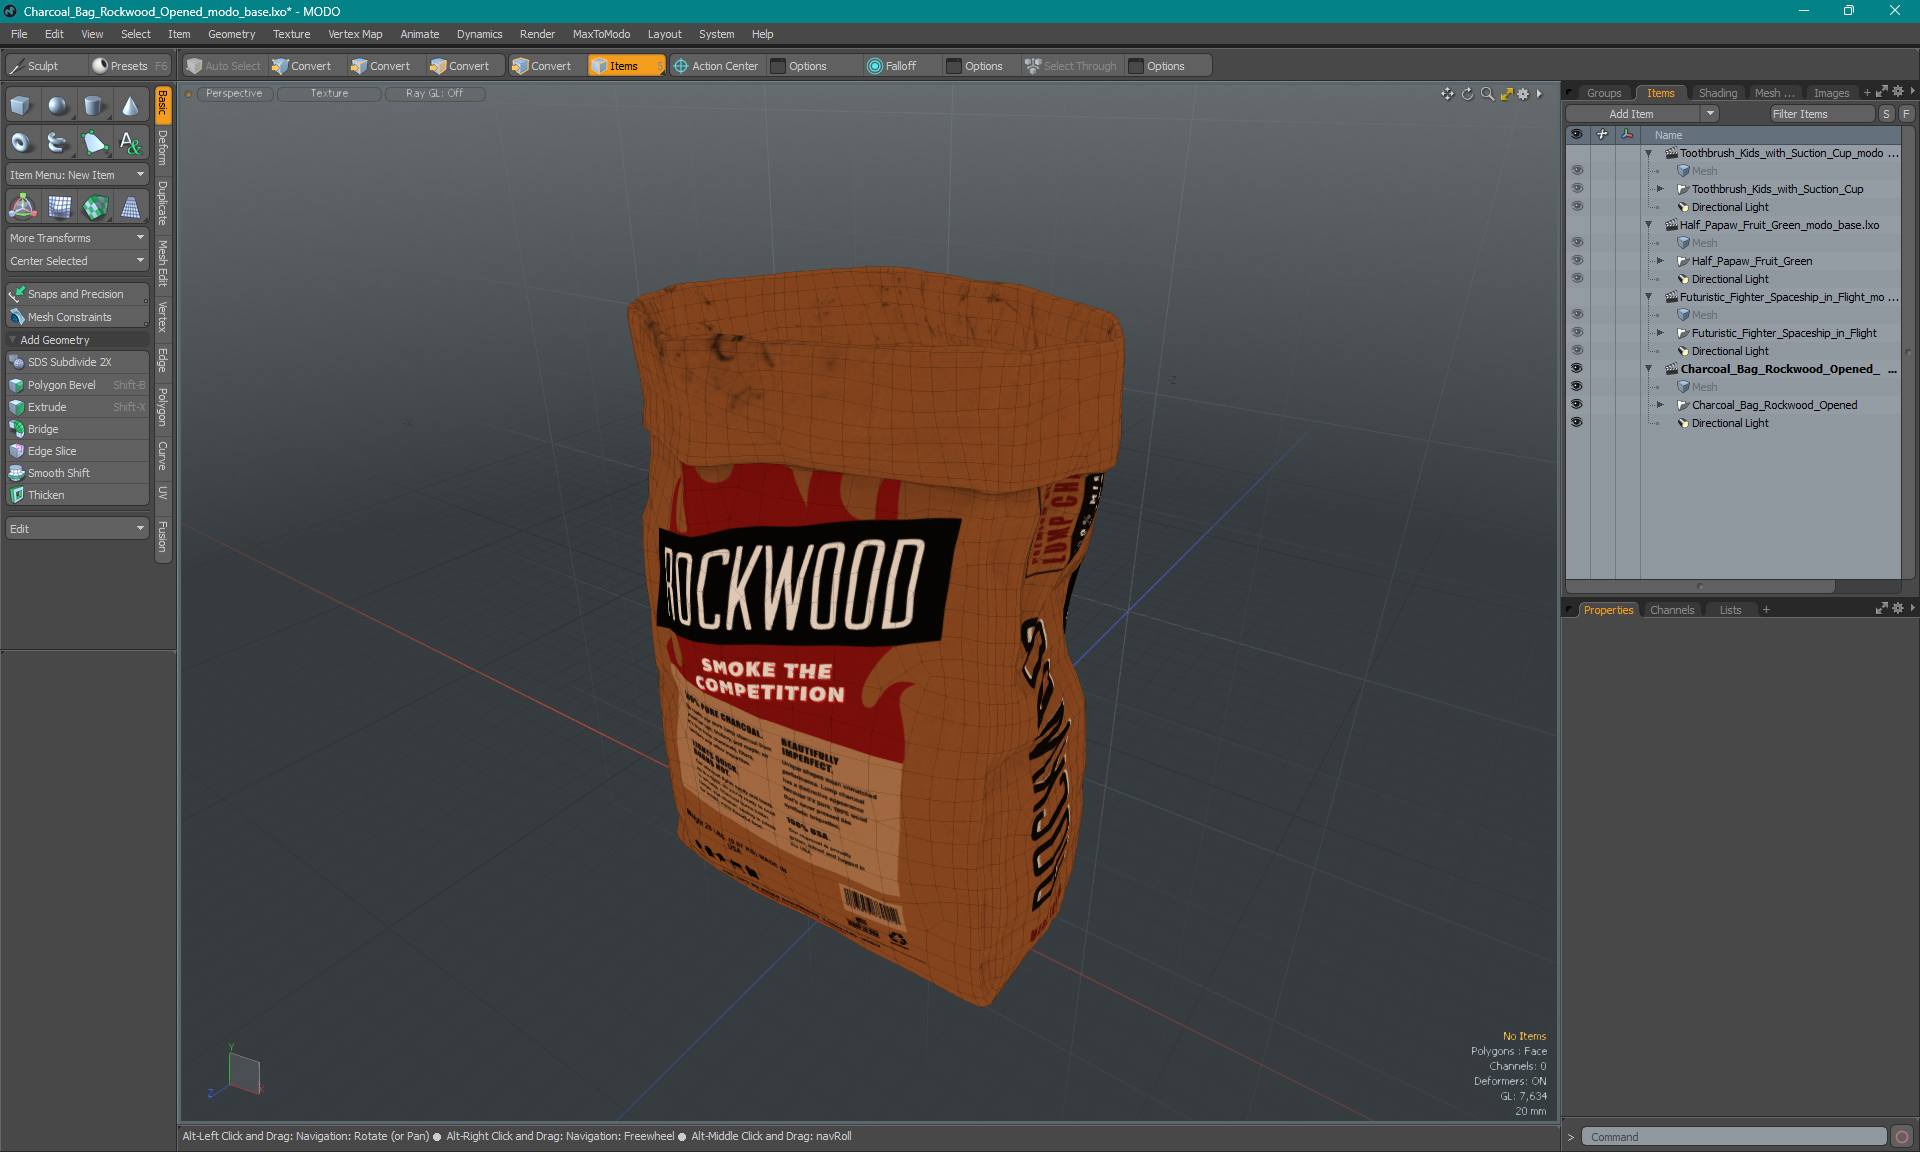This screenshot has height=1152, width=1920.
Task: Click the Action Center button
Action: click(x=717, y=66)
